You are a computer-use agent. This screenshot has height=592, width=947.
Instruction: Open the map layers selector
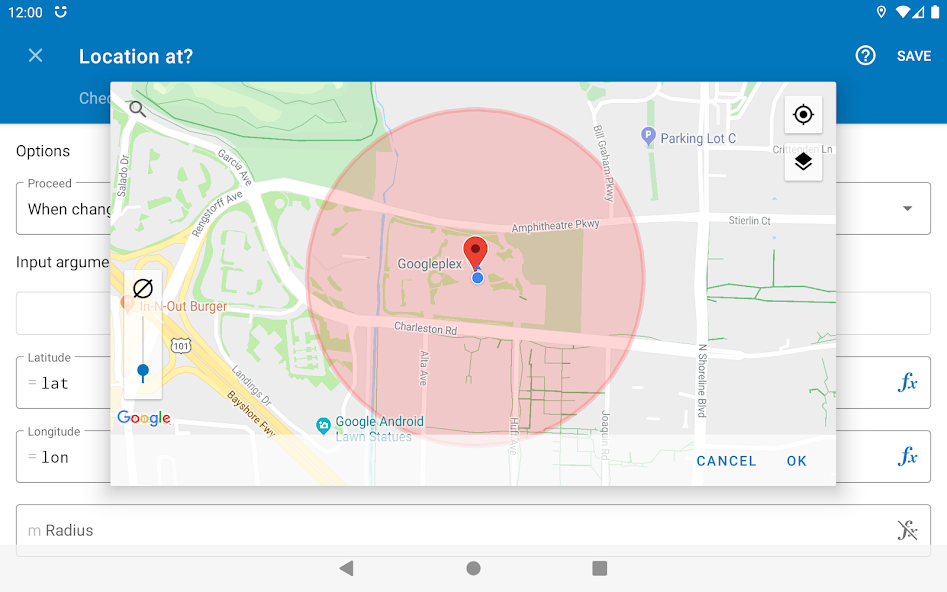pos(803,162)
